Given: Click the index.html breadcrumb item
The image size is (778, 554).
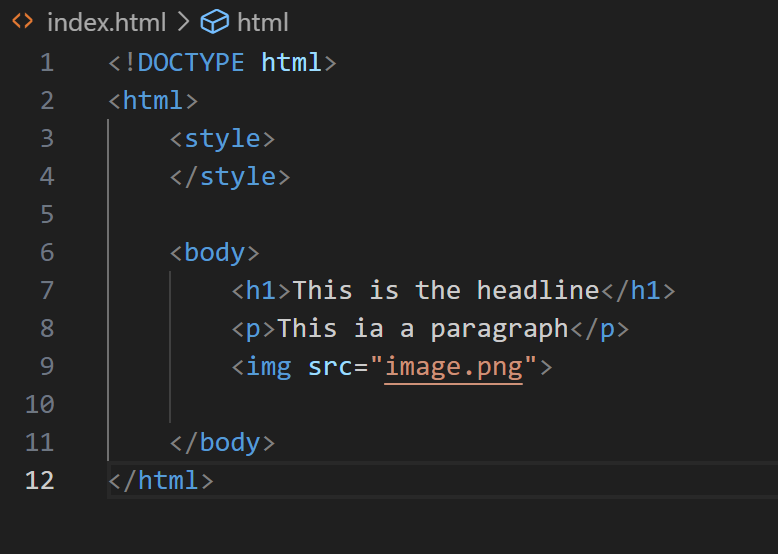Looking at the screenshot, I should click(106, 22).
